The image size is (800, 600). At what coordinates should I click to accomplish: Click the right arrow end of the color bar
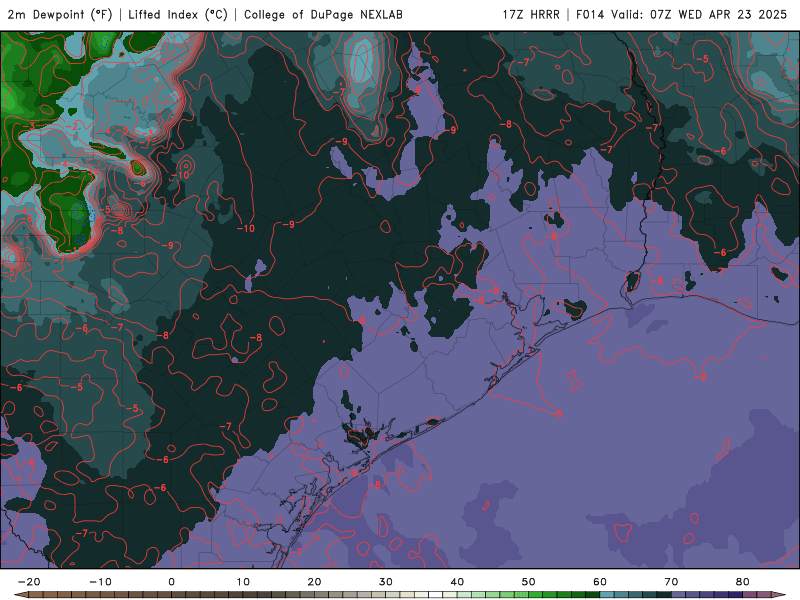coord(779,595)
